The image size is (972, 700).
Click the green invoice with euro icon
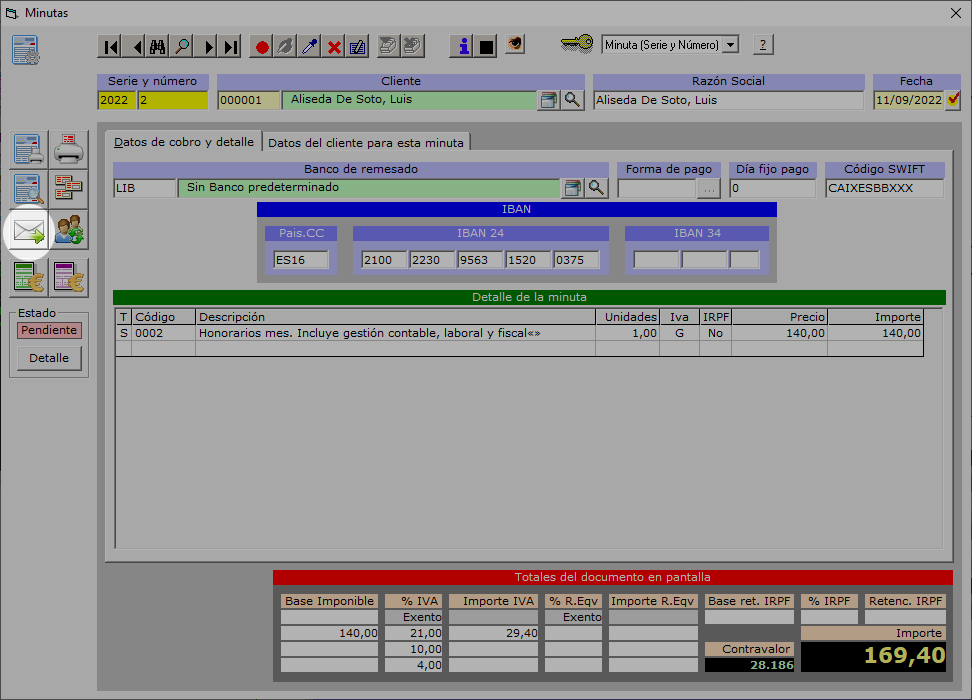(29, 277)
